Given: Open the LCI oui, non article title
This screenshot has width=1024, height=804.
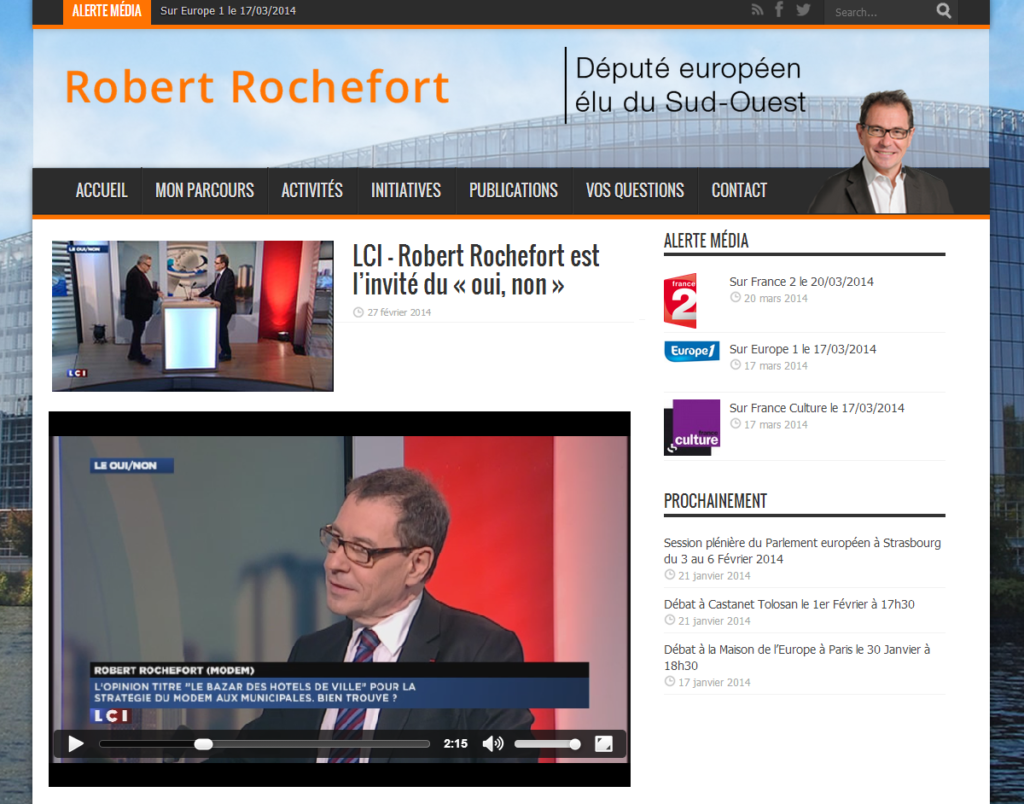Looking at the screenshot, I should pos(475,270).
